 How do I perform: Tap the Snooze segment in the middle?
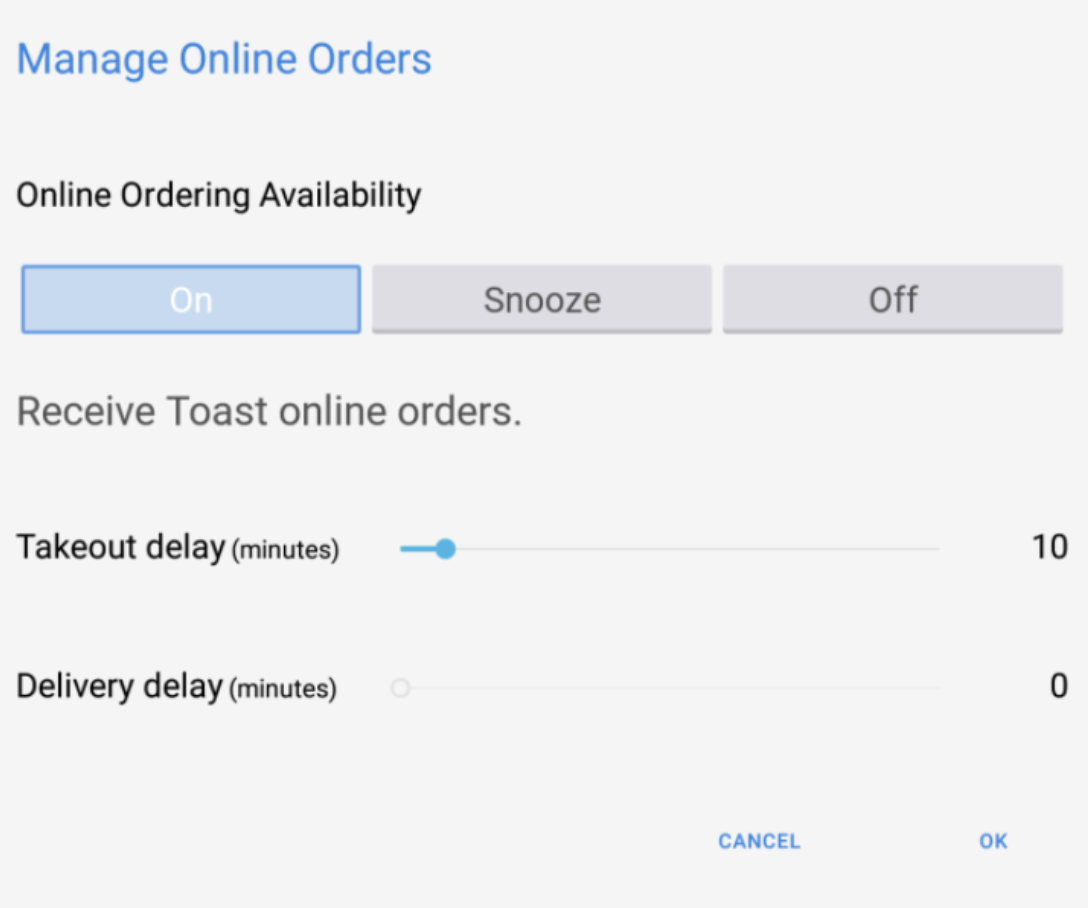pyautogui.click(x=541, y=298)
